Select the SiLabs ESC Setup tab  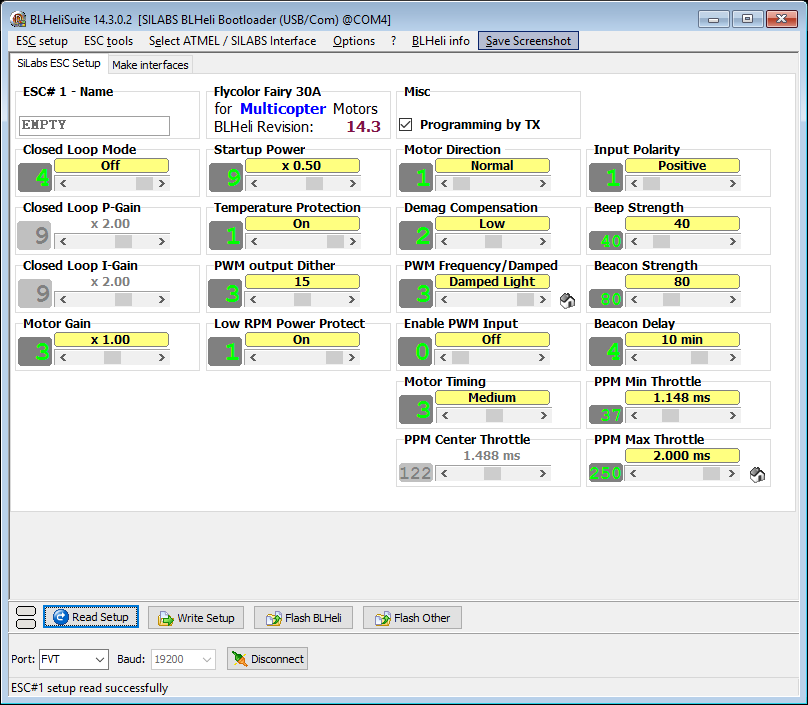click(x=59, y=63)
